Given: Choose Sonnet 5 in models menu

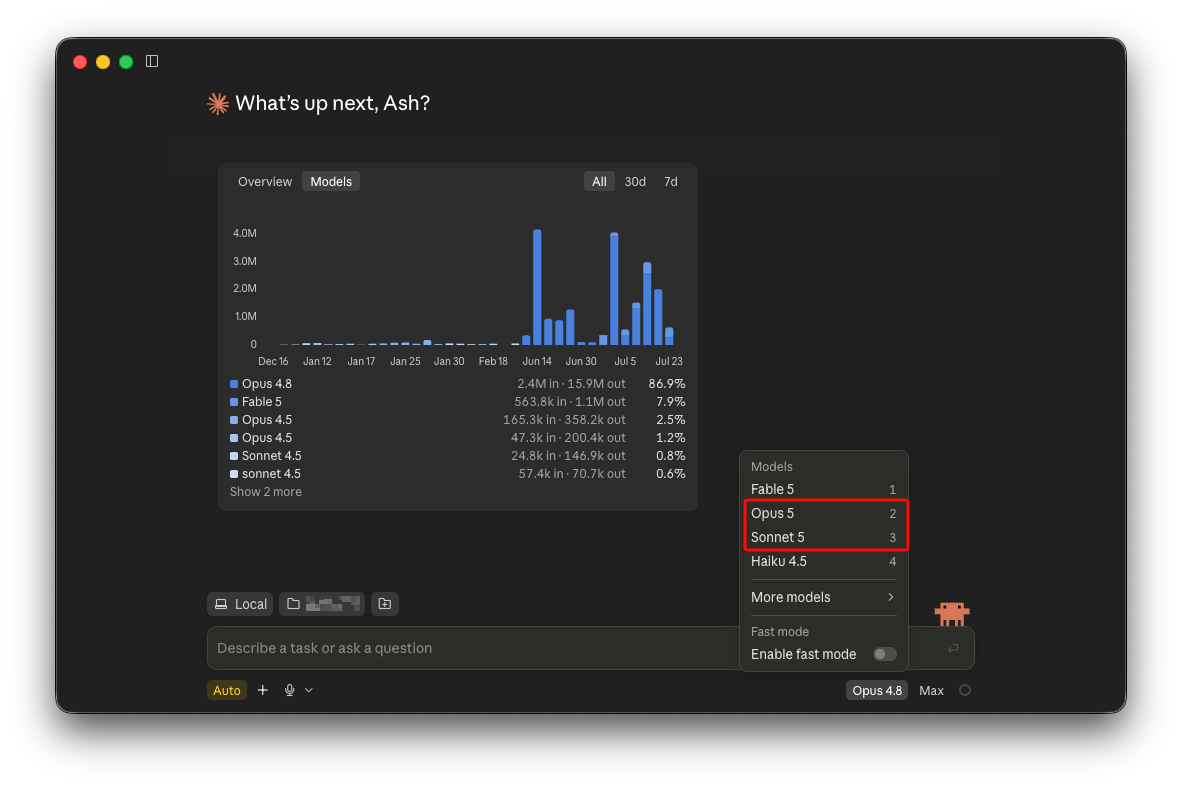Looking at the screenshot, I should click(x=823, y=537).
